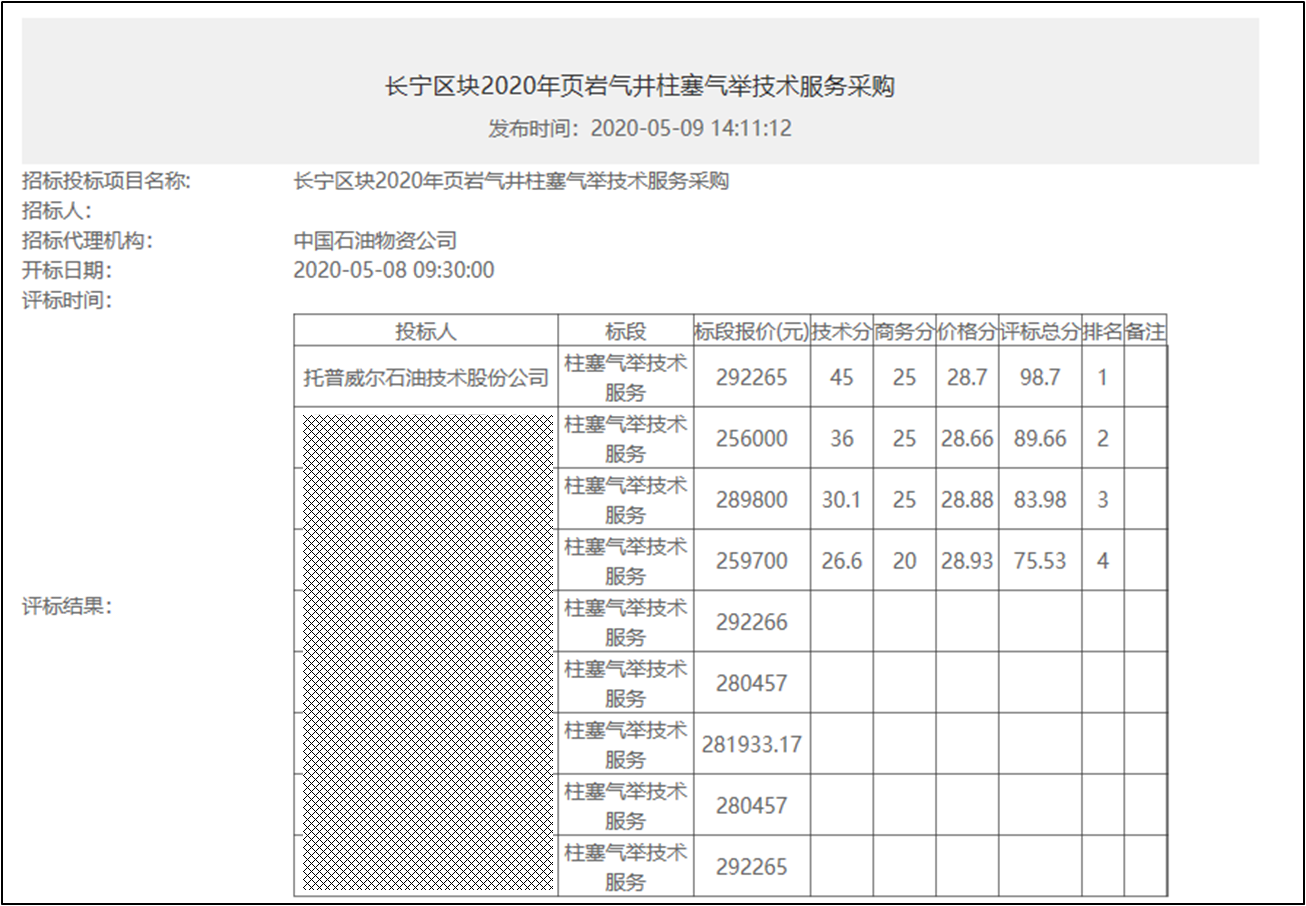This screenshot has height=906, width=1306.
Task: Click business score 20
Action: point(904,560)
